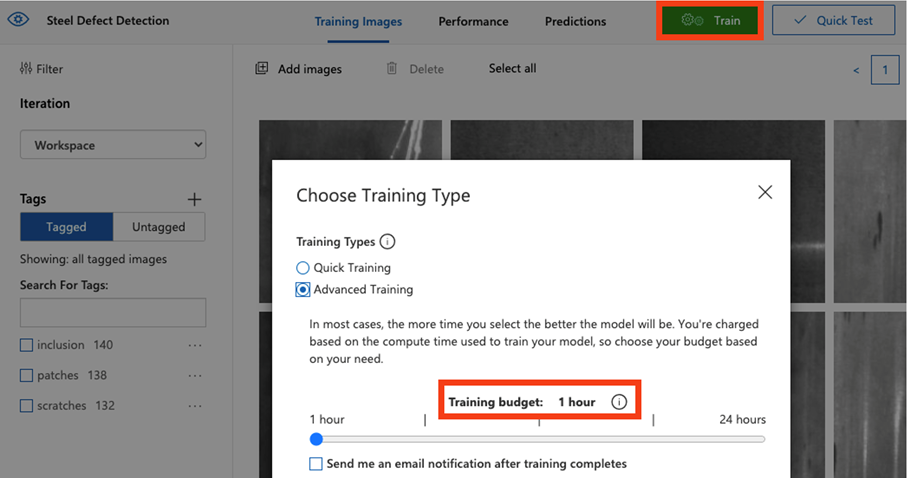Click the plus icon to add tag
The width and height of the screenshot is (907, 478).
(x=195, y=199)
